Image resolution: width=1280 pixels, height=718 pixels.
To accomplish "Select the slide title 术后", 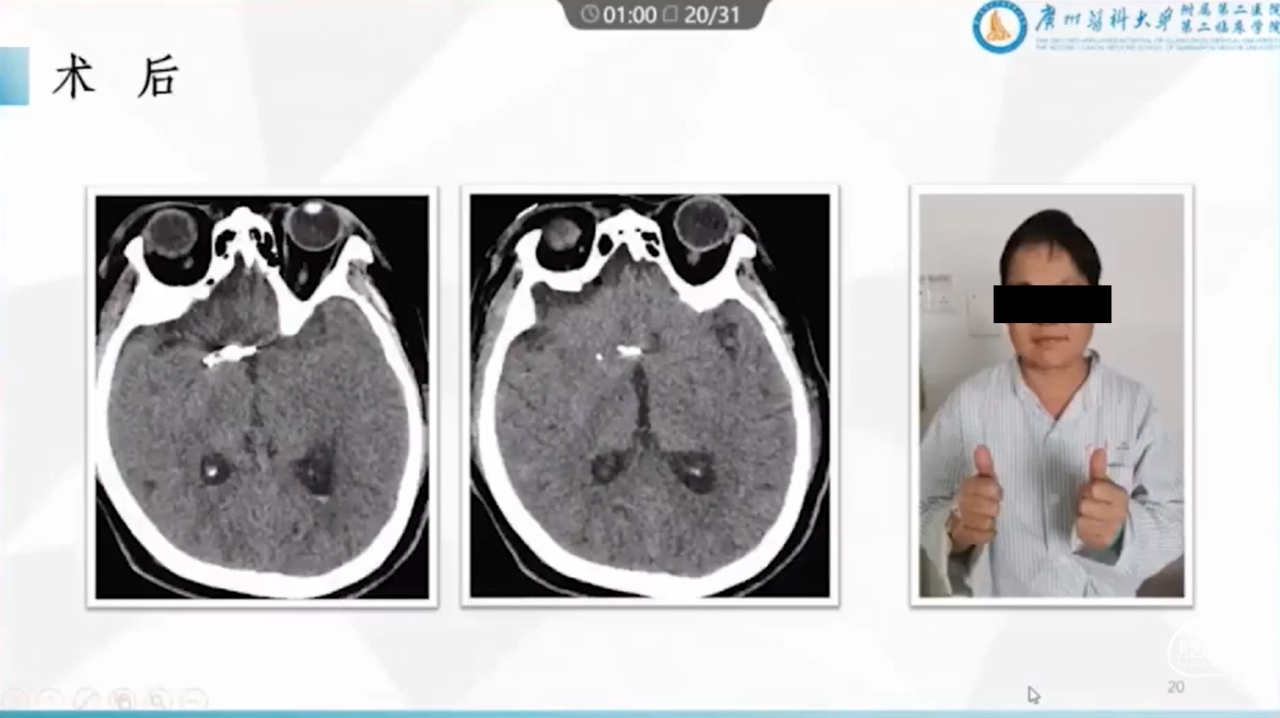I will coord(114,79).
